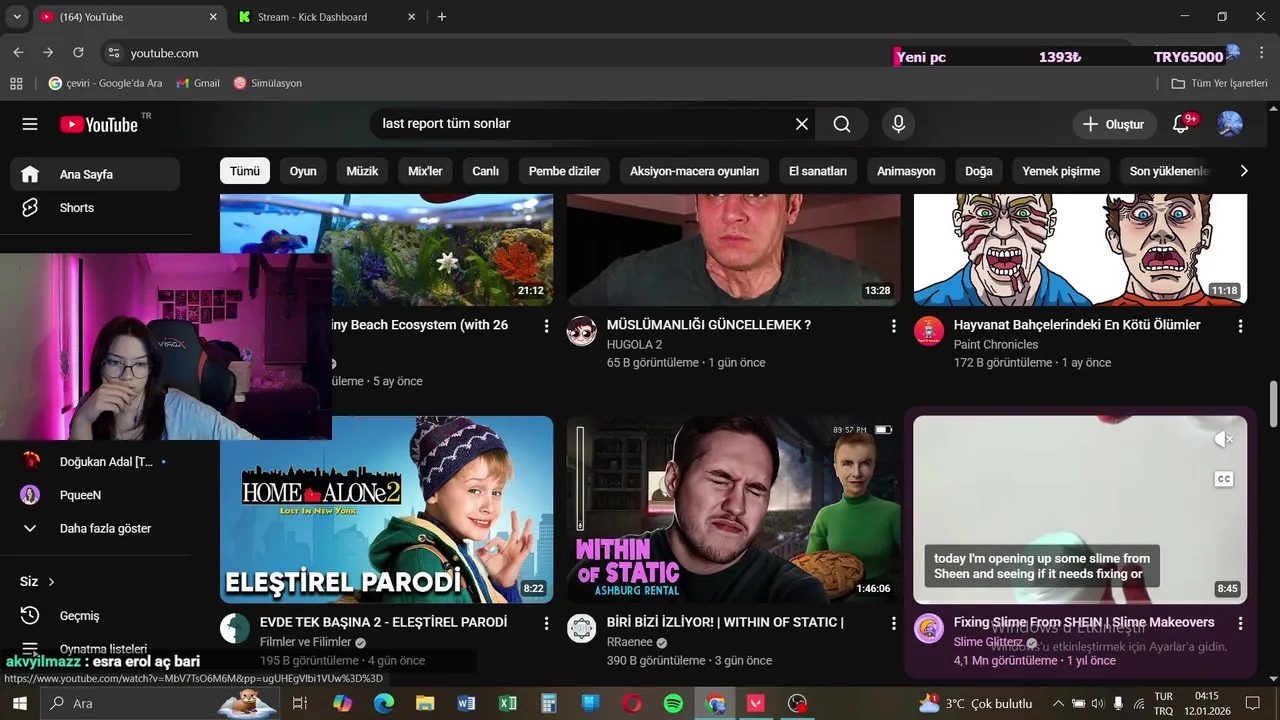Viewport: 1280px width, 720px height.
Task: Unmute the slime video preview
Action: [x=1223, y=439]
